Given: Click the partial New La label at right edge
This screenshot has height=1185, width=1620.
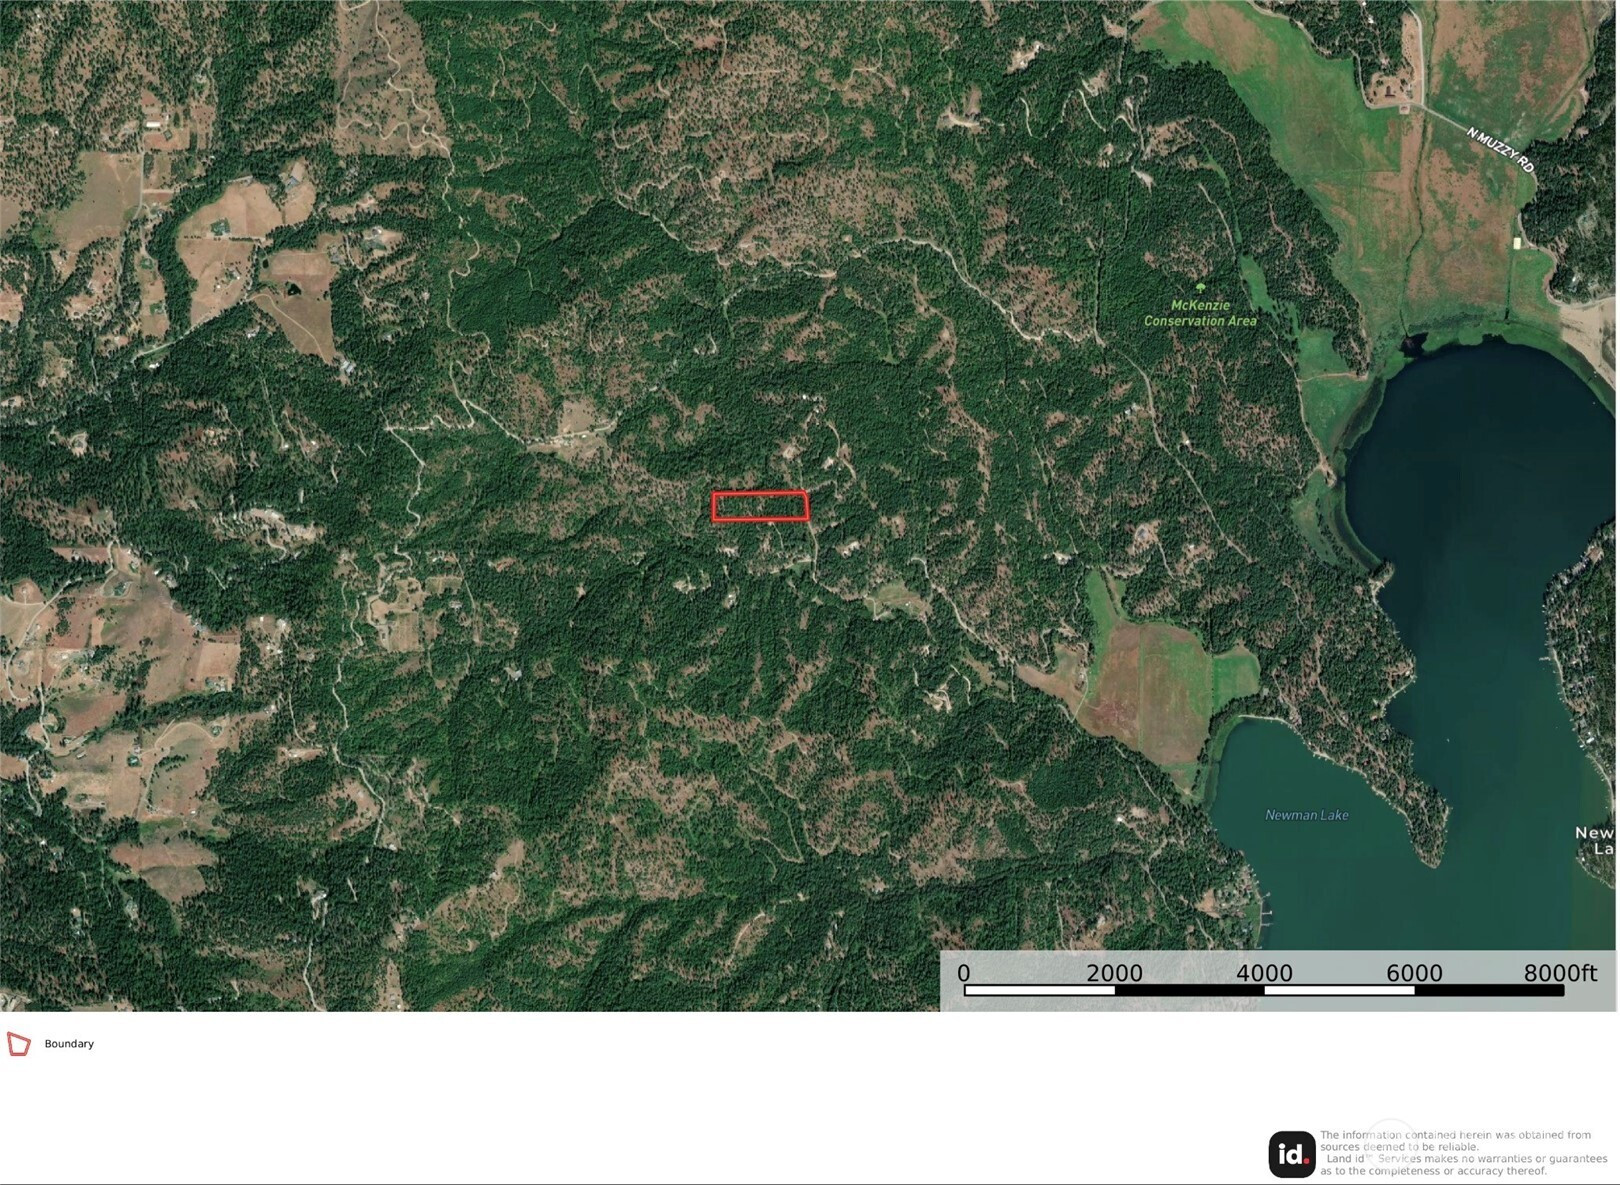Looking at the screenshot, I should (1596, 840).
